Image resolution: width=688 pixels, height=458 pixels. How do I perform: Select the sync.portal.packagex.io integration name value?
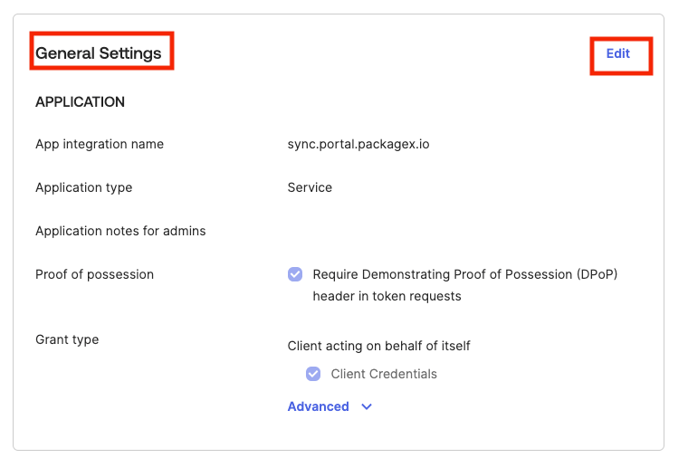tap(358, 144)
